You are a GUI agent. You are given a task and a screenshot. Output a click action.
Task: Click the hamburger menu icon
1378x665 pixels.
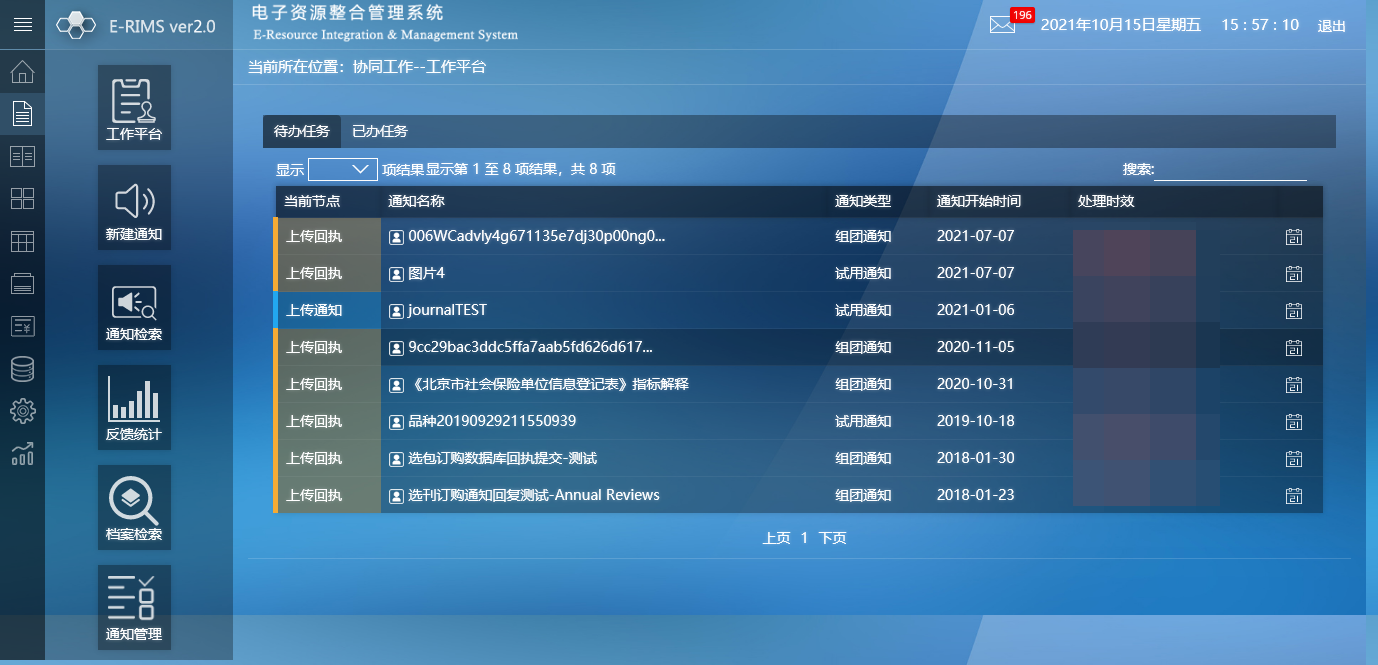click(22, 25)
